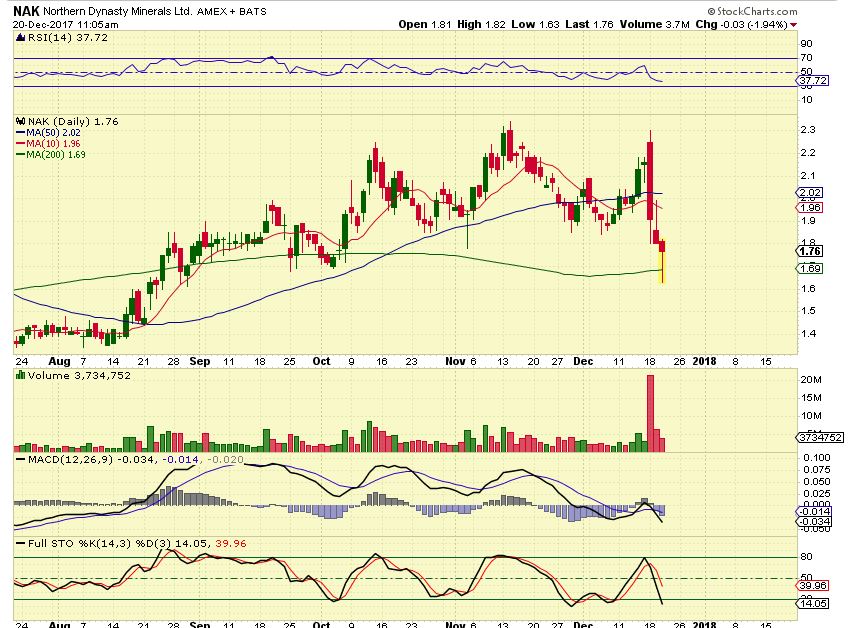Click the -0.034 MACD value tag
This screenshot has height=628, width=850.
pyautogui.click(x=813, y=522)
